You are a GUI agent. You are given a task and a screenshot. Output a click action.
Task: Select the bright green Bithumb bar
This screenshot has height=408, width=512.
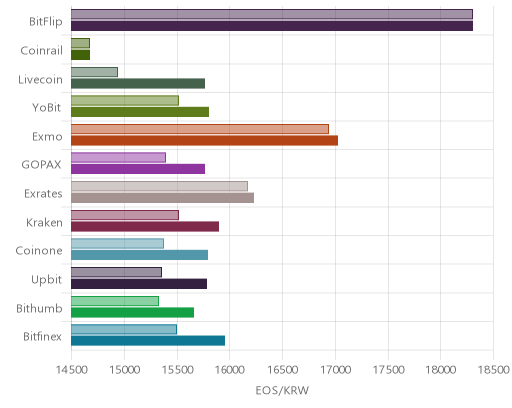[132, 313]
